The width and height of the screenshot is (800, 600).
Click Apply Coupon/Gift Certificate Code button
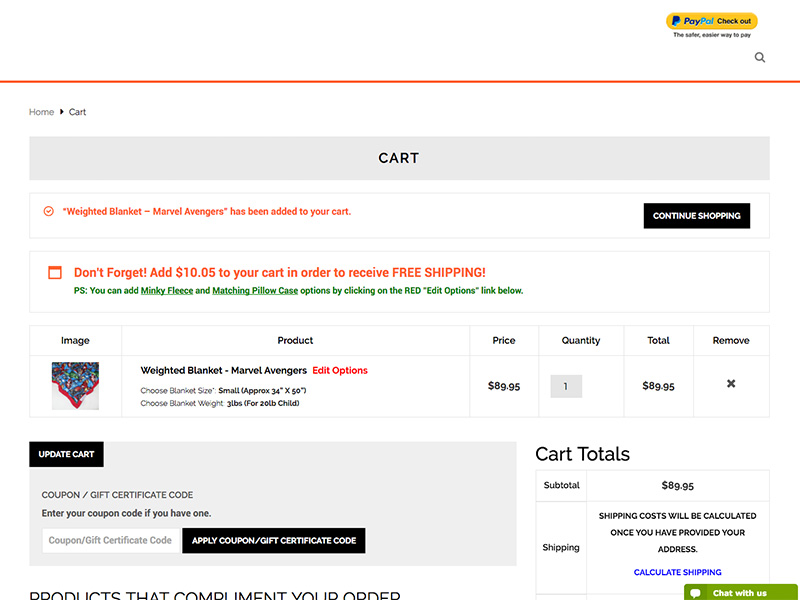pos(274,540)
